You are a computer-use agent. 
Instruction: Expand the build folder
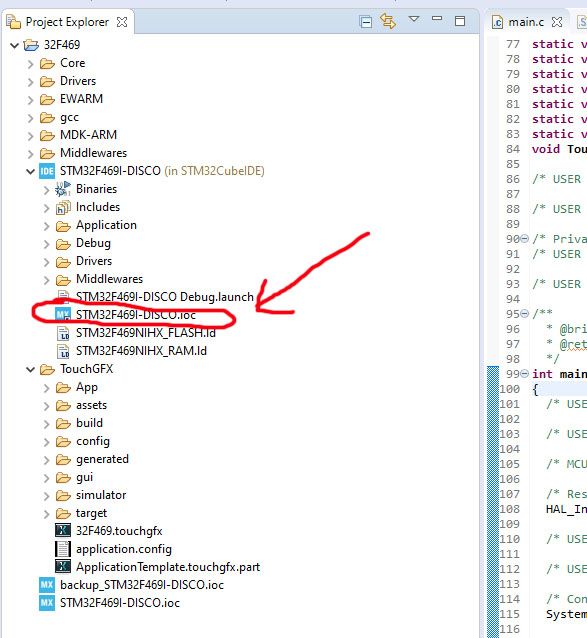[46, 424]
